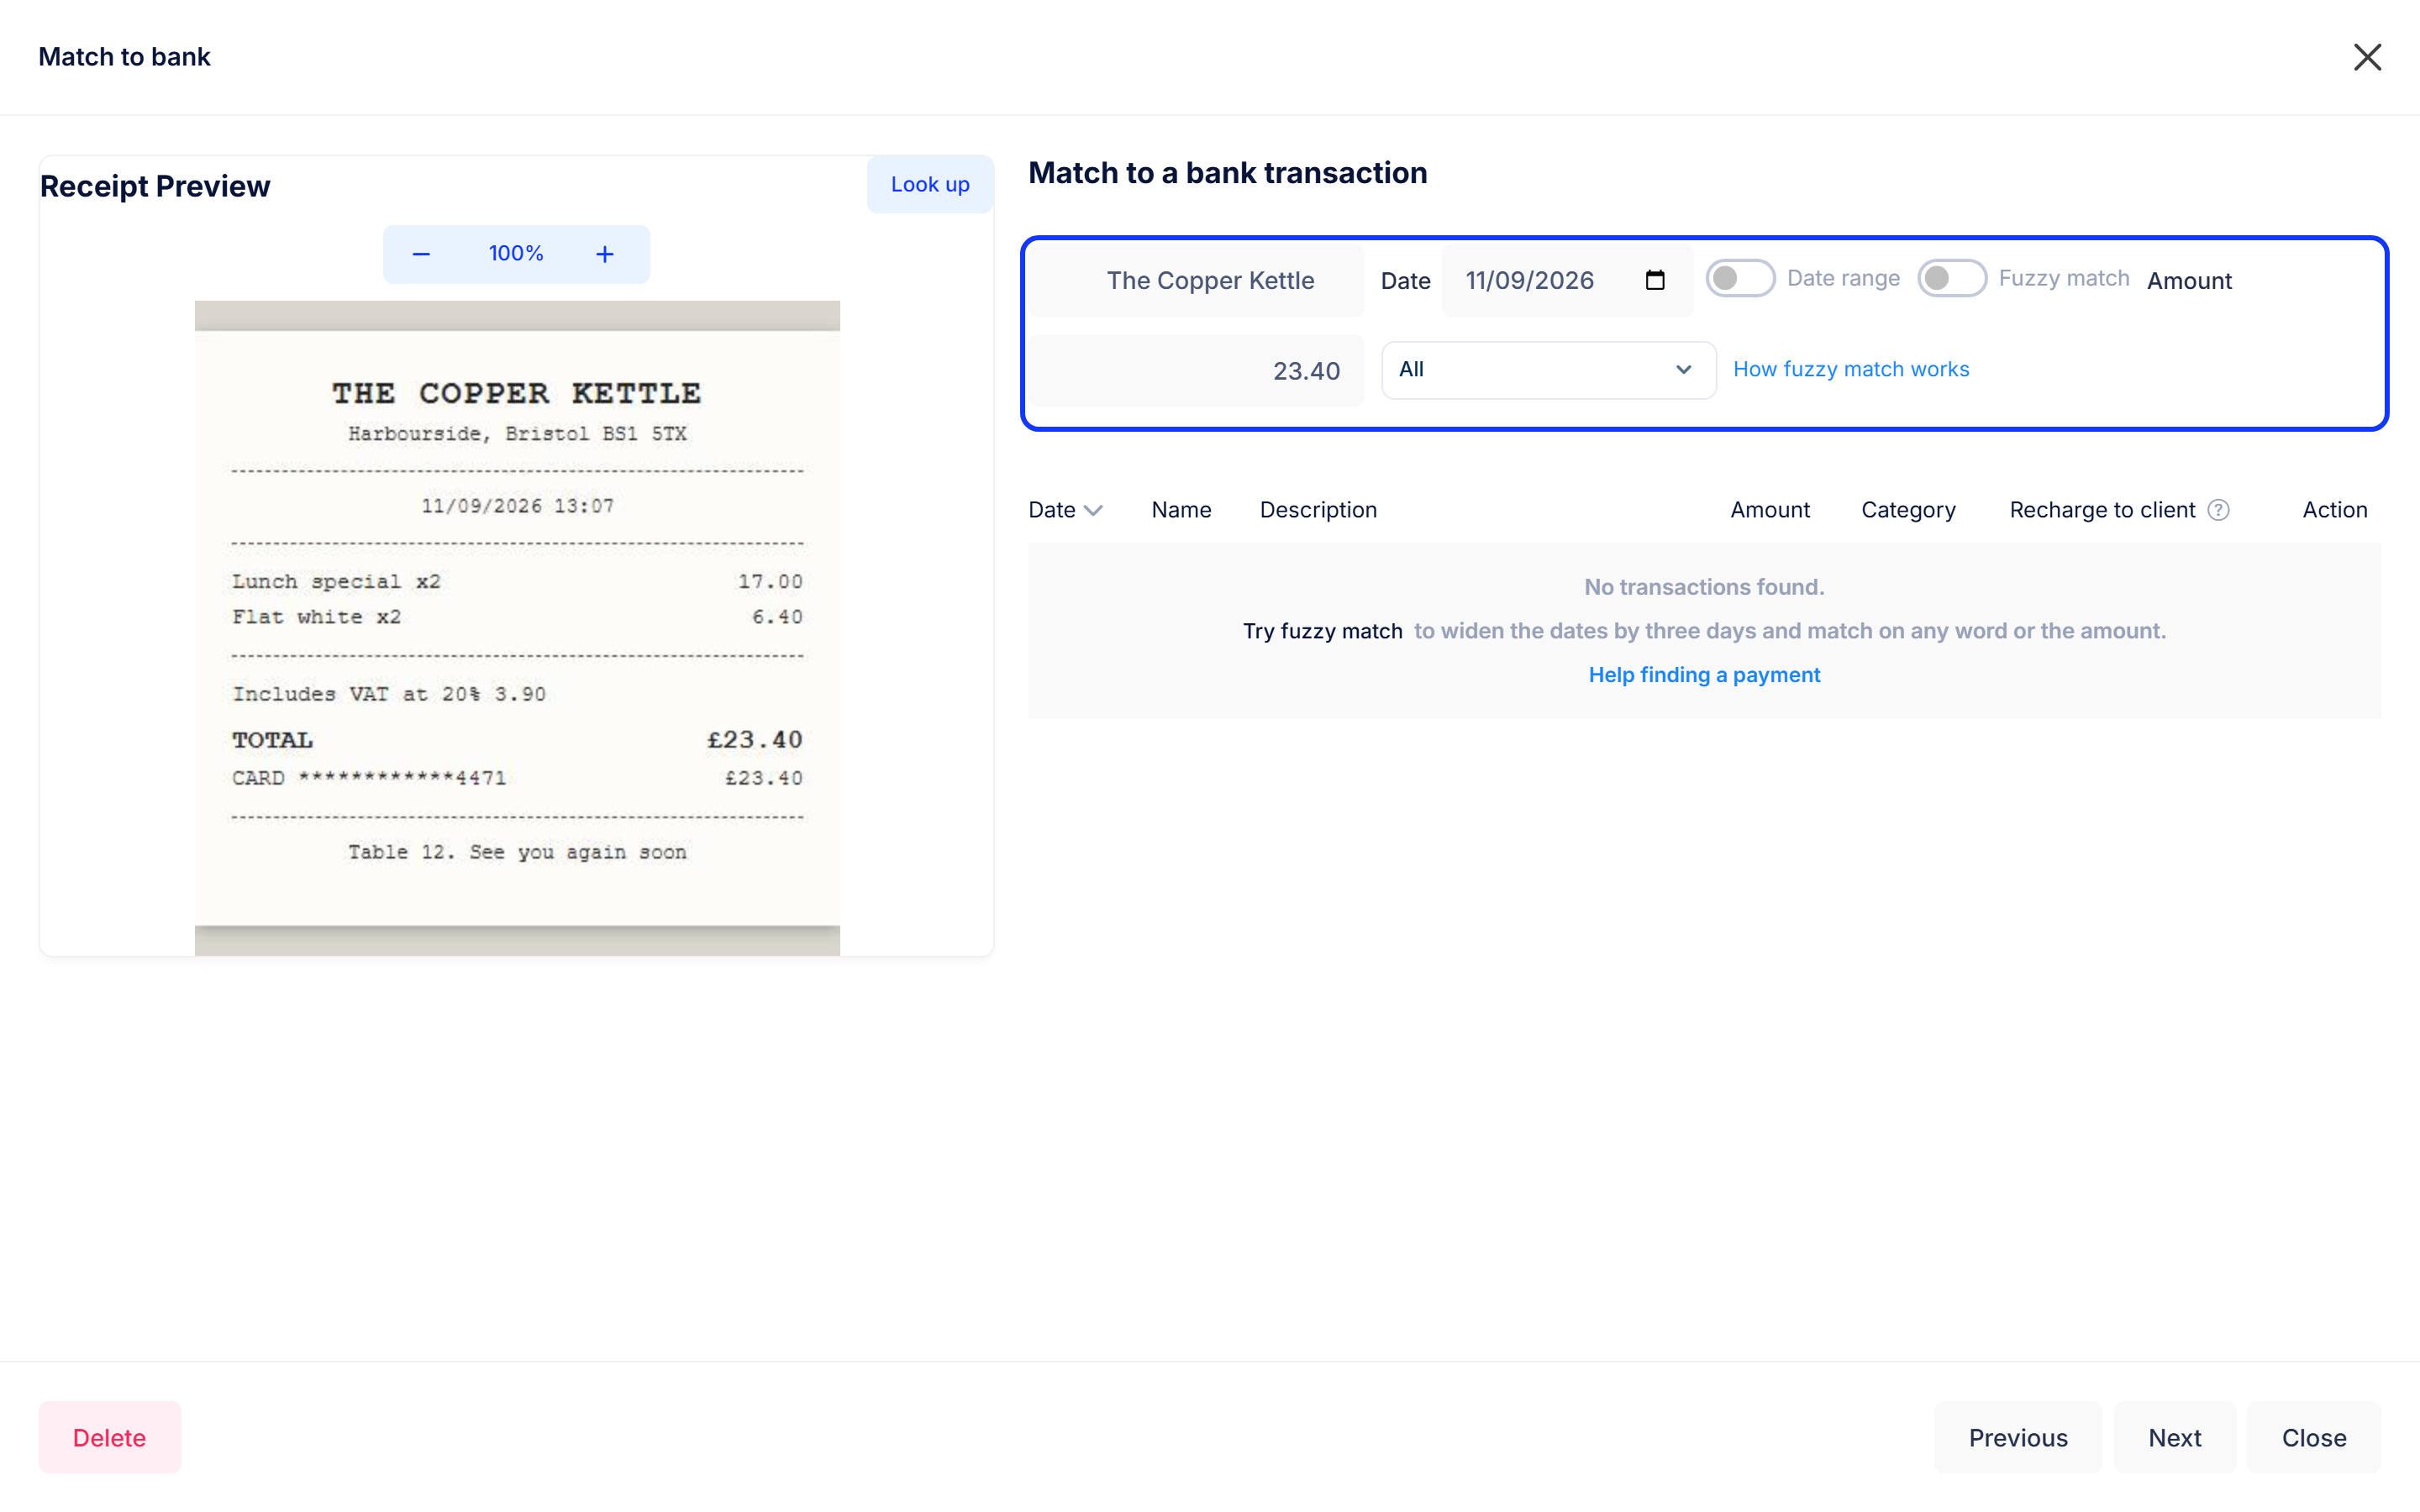This screenshot has width=2420, height=1512.
Task: Open the All filter dropdown
Action: [1548, 370]
